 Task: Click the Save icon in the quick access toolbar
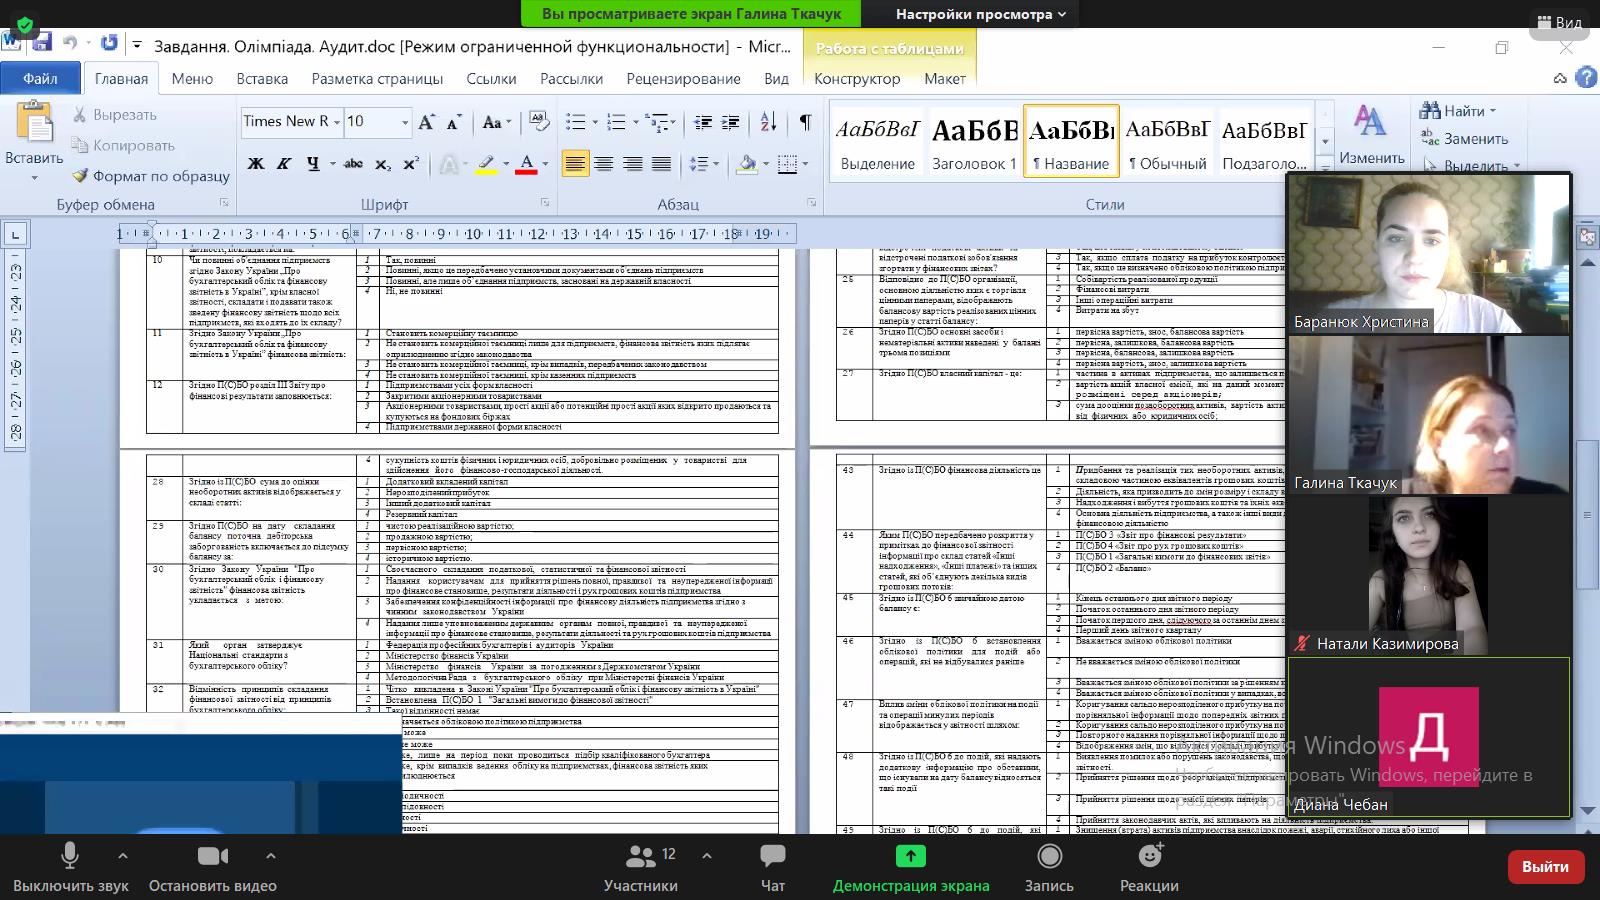[x=42, y=43]
